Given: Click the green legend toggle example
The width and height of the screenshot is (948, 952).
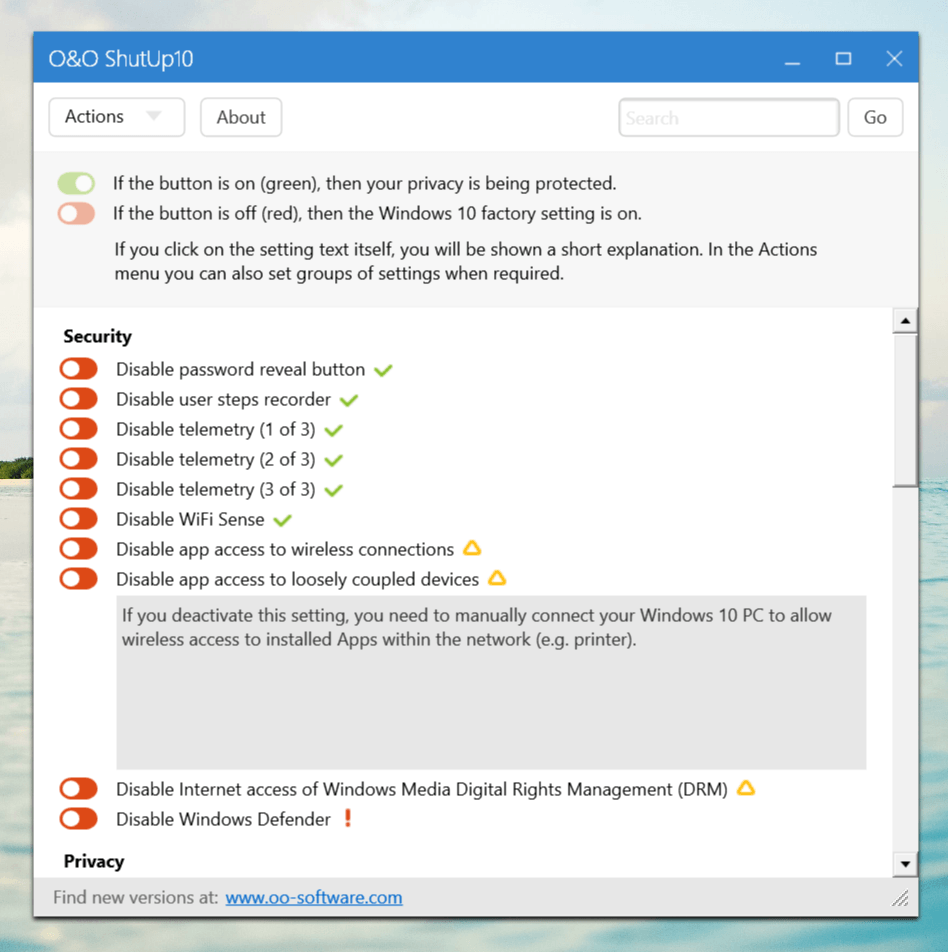Looking at the screenshot, I should click(77, 183).
